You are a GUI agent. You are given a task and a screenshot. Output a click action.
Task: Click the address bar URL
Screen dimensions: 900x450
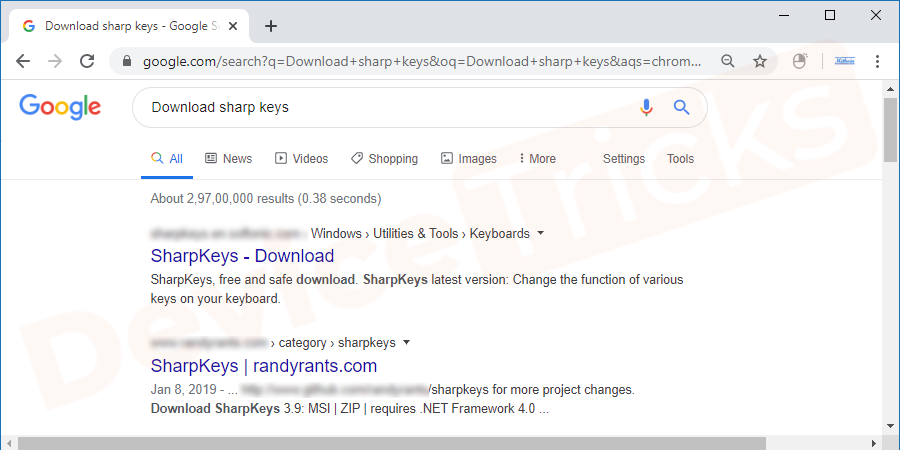tap(422, 61)
